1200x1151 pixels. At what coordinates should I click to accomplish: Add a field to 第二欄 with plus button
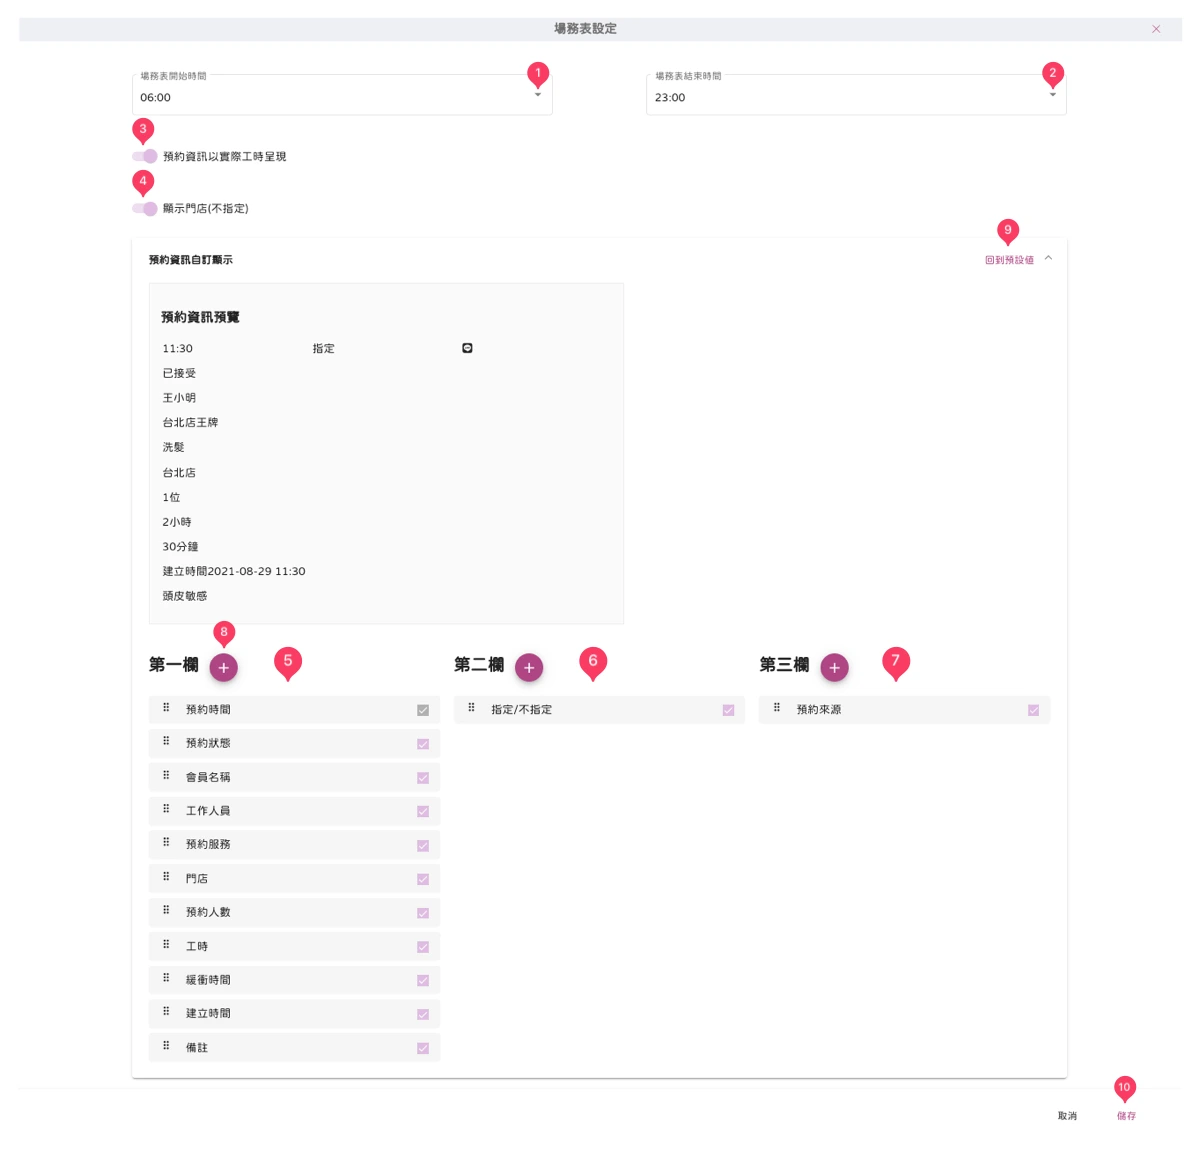[529, 667]
